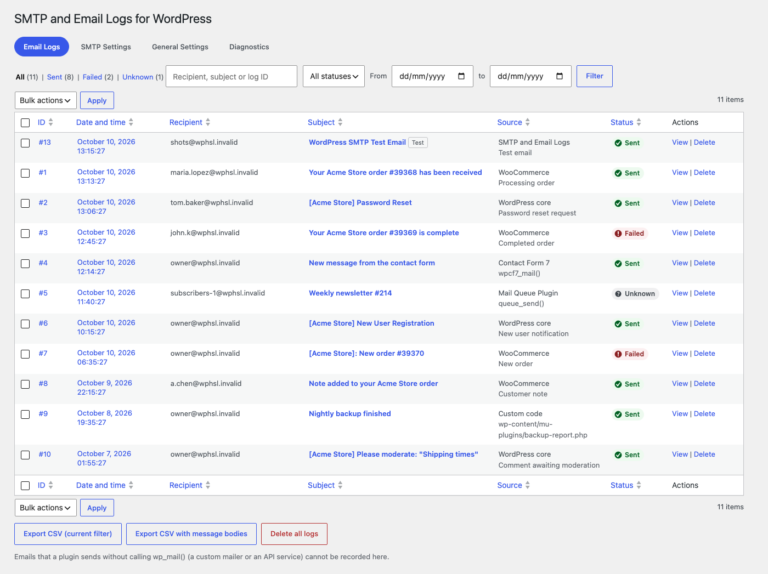The image size is (768, 574).
Task: Sort by Subject in the footer header row
Action: pyautogui.click(x=325, y=485)
